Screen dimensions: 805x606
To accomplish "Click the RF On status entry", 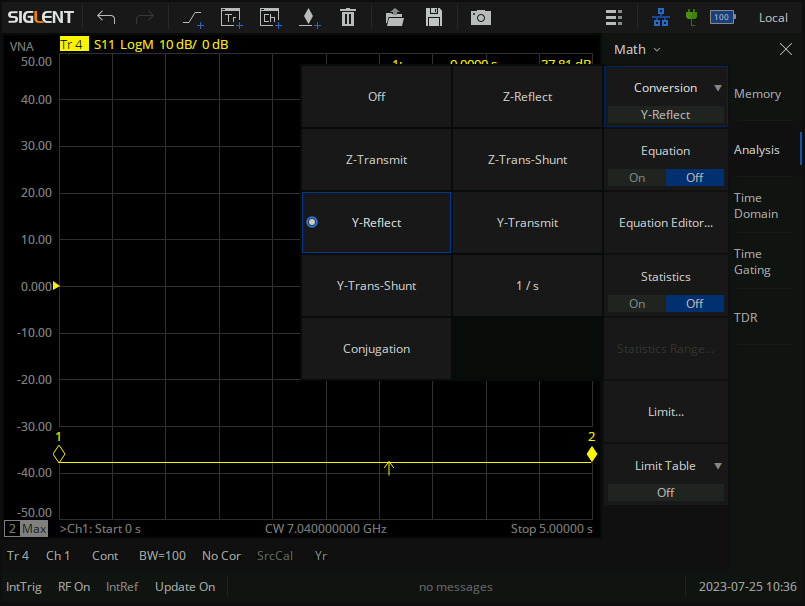I will tap(74, 586).
